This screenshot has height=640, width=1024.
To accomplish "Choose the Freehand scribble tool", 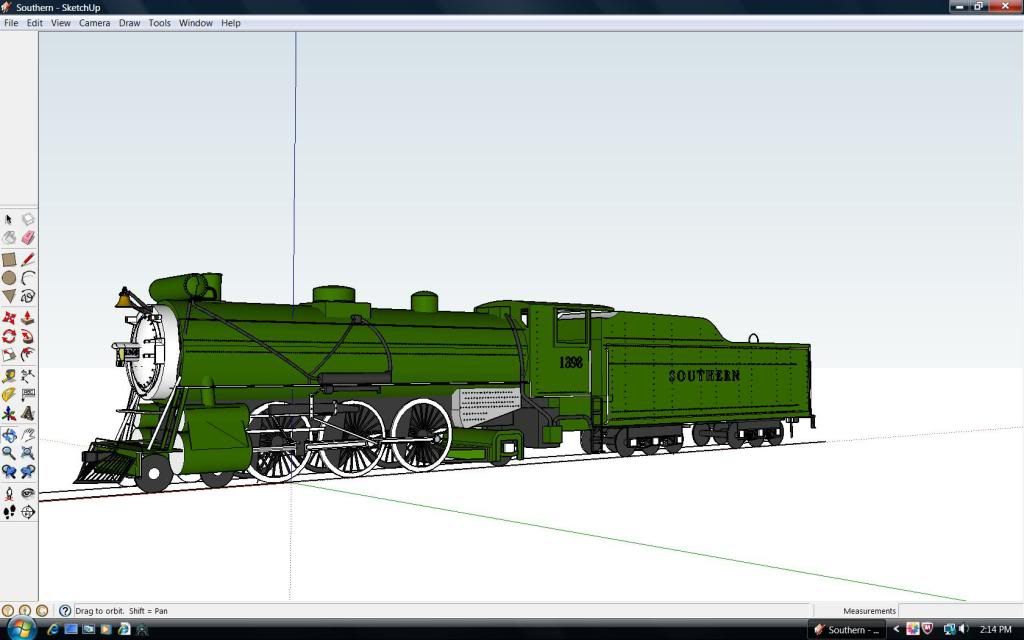I will click(x=27, y=296).
